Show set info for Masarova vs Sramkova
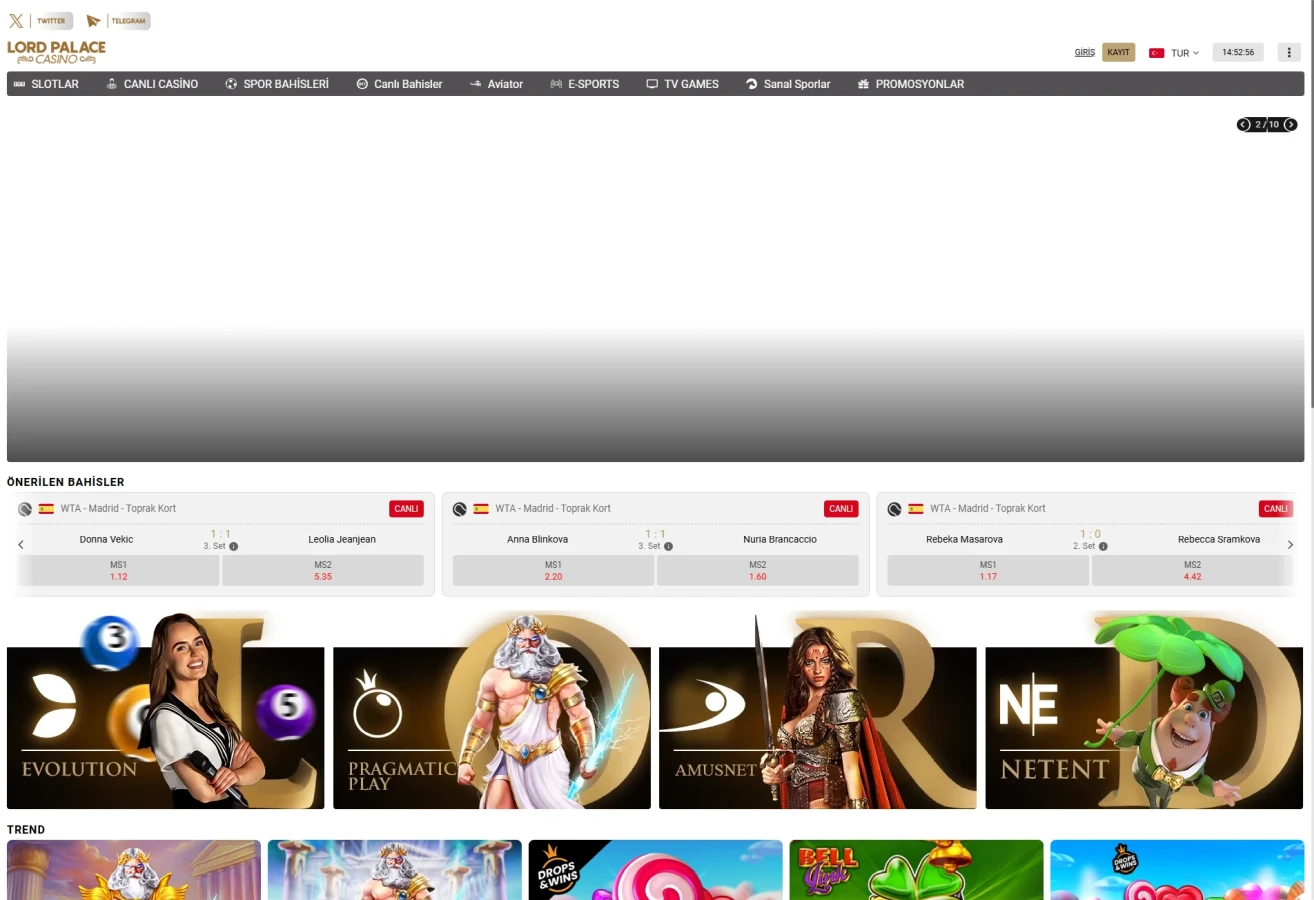Viewport: 1314px width, 900px height. tap(1104, 547)
